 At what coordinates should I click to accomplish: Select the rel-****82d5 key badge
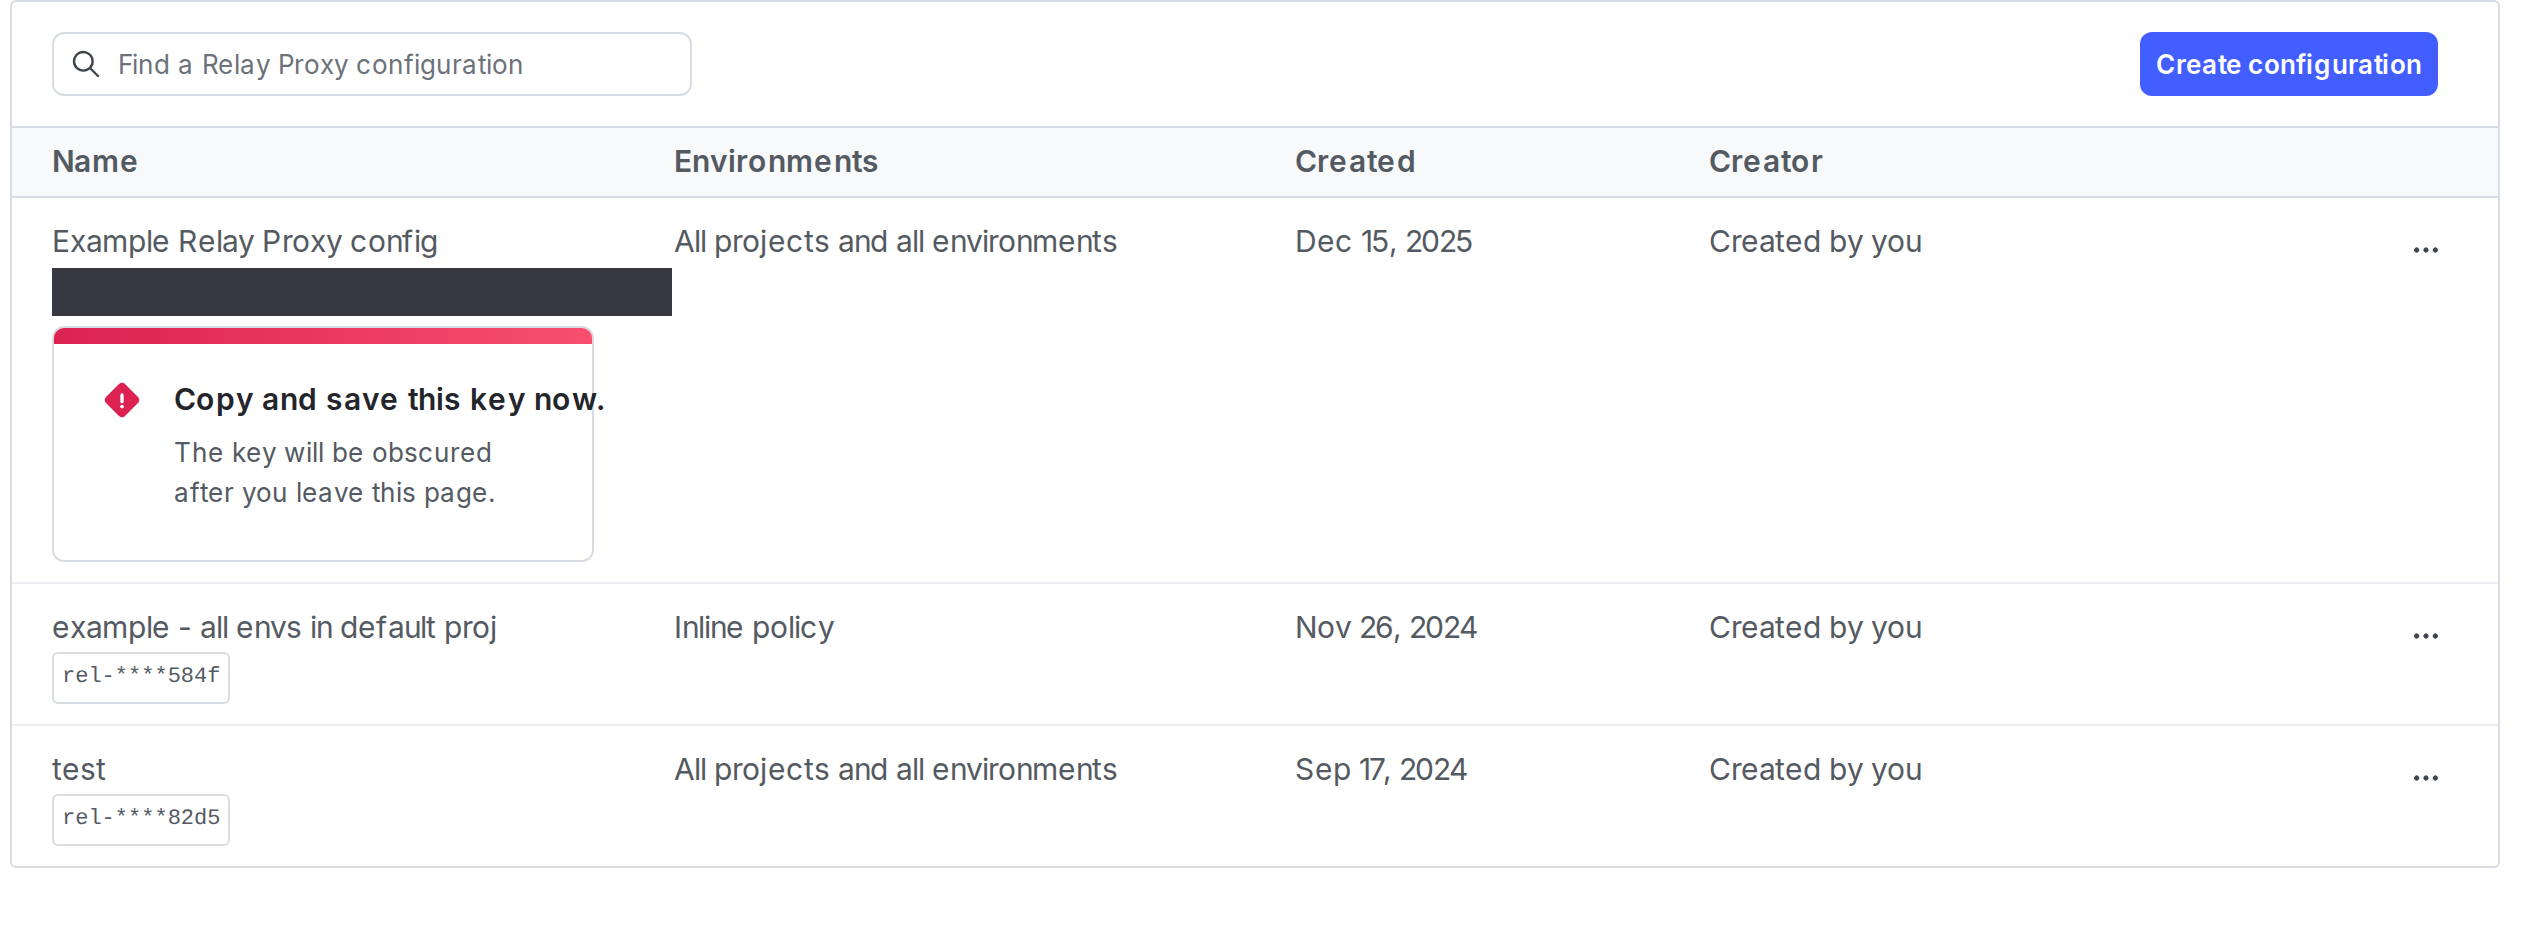pos(140,819)
